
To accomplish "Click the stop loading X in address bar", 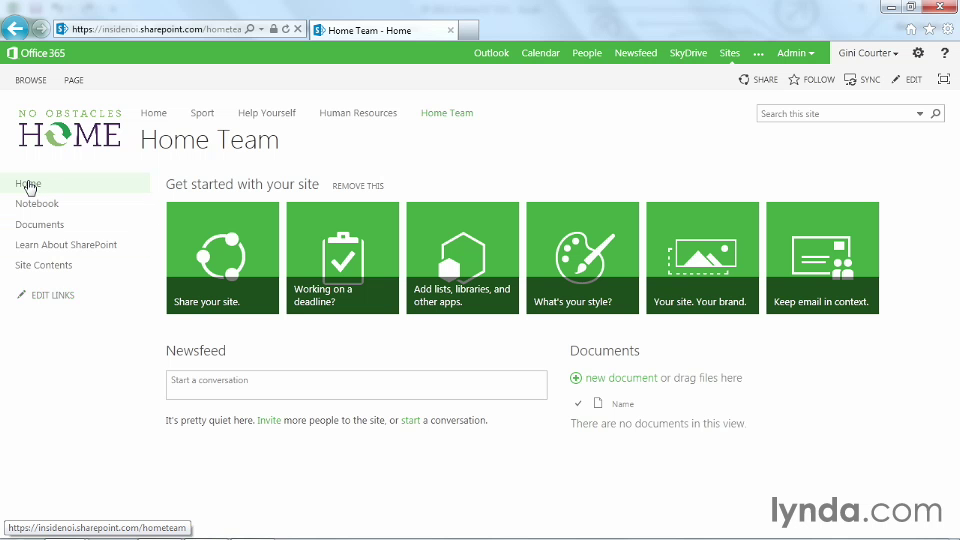I will pos(298,29).
